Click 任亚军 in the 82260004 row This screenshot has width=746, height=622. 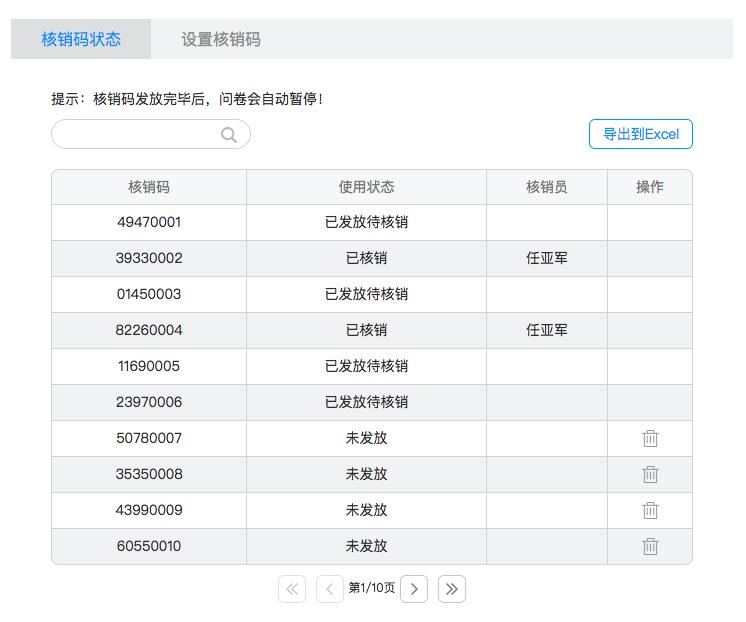[x=547, y=330]
